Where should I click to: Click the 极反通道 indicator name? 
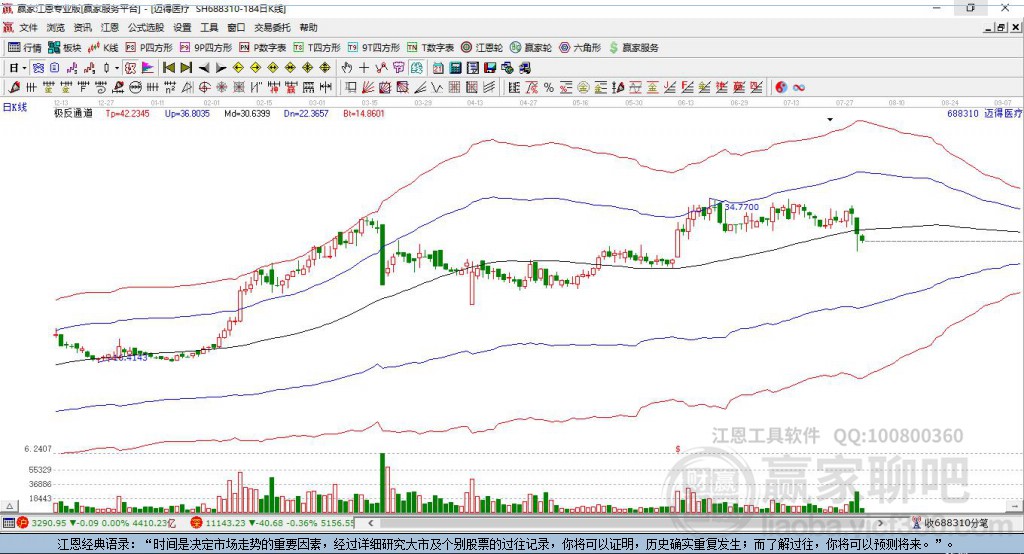[x=73, y=113]
